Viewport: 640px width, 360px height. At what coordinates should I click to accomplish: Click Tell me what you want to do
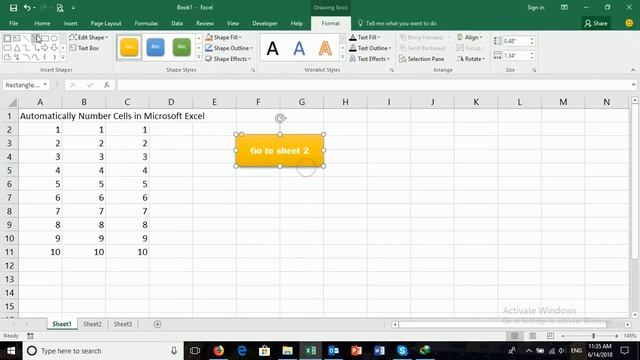click(x=397, y=24)
